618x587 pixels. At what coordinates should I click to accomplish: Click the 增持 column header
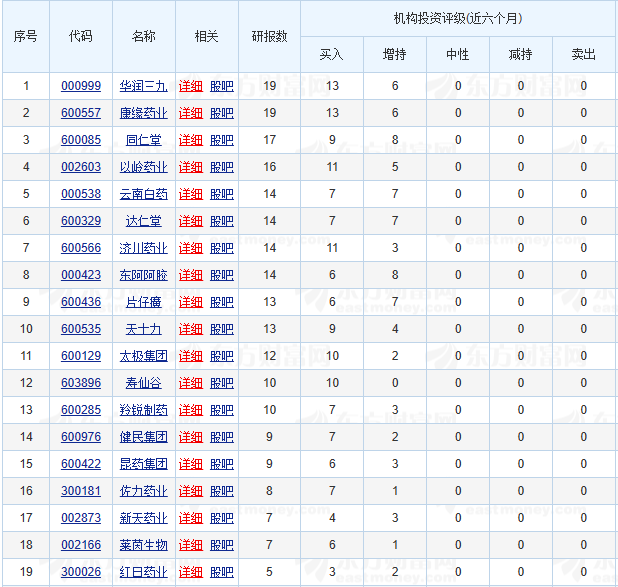394,55
